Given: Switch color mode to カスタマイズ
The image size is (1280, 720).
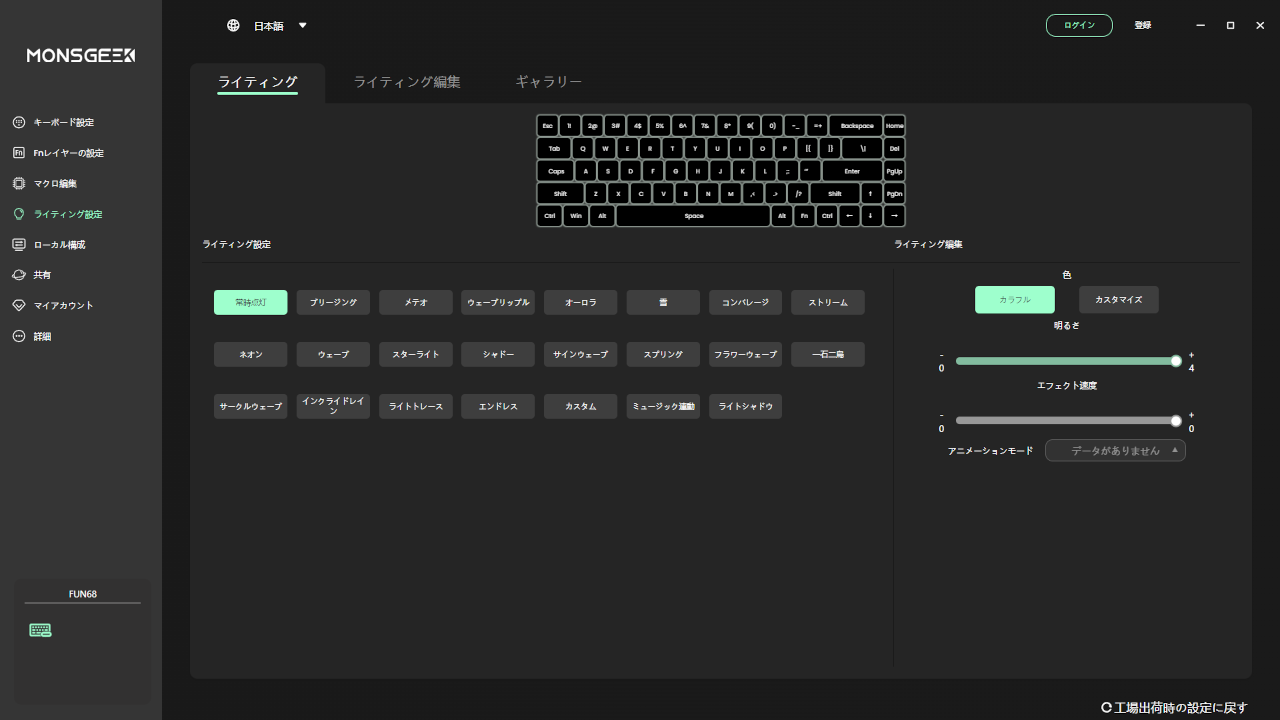Looking at the screenshot, I should point(1118,300).
